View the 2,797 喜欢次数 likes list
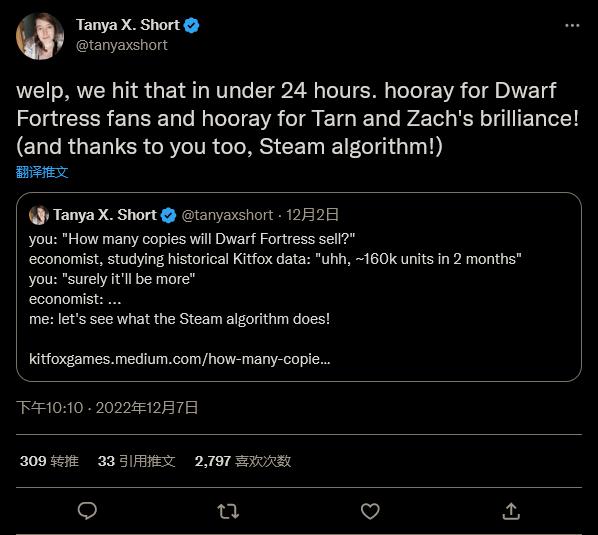Screen dimensions: 598x535 pos(243,461)
